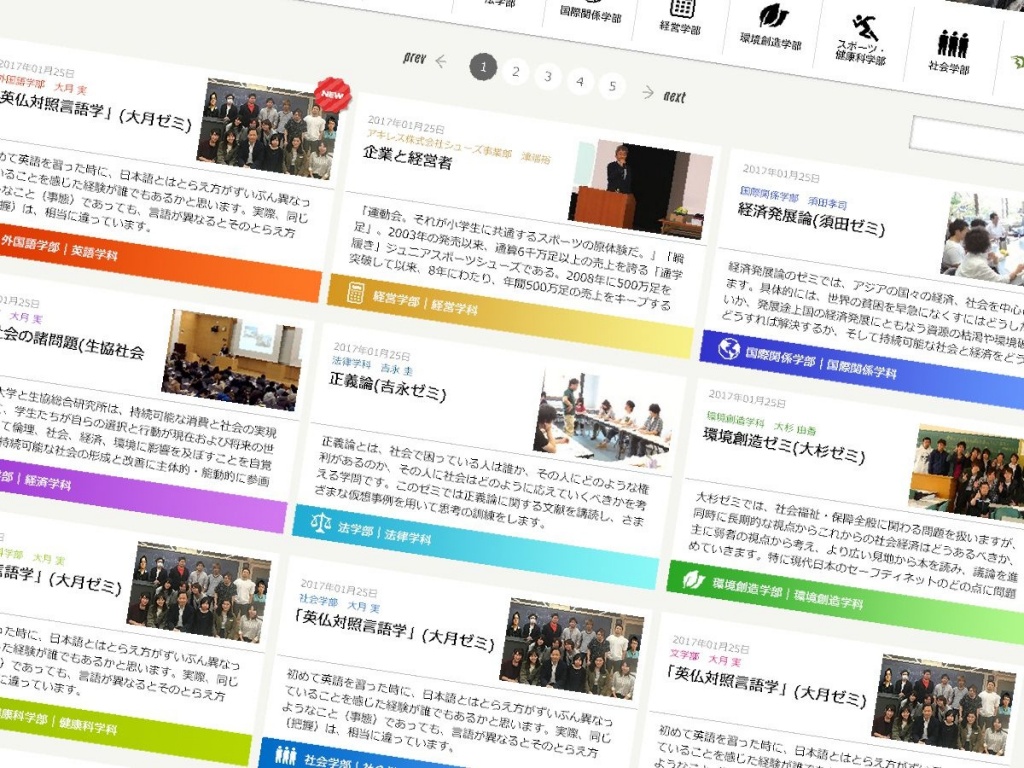The height and width of the screenshot is (768, 1024).
Task: Click the アキレス株式会社シューズ事業部 label
Action: click(439, 143)
